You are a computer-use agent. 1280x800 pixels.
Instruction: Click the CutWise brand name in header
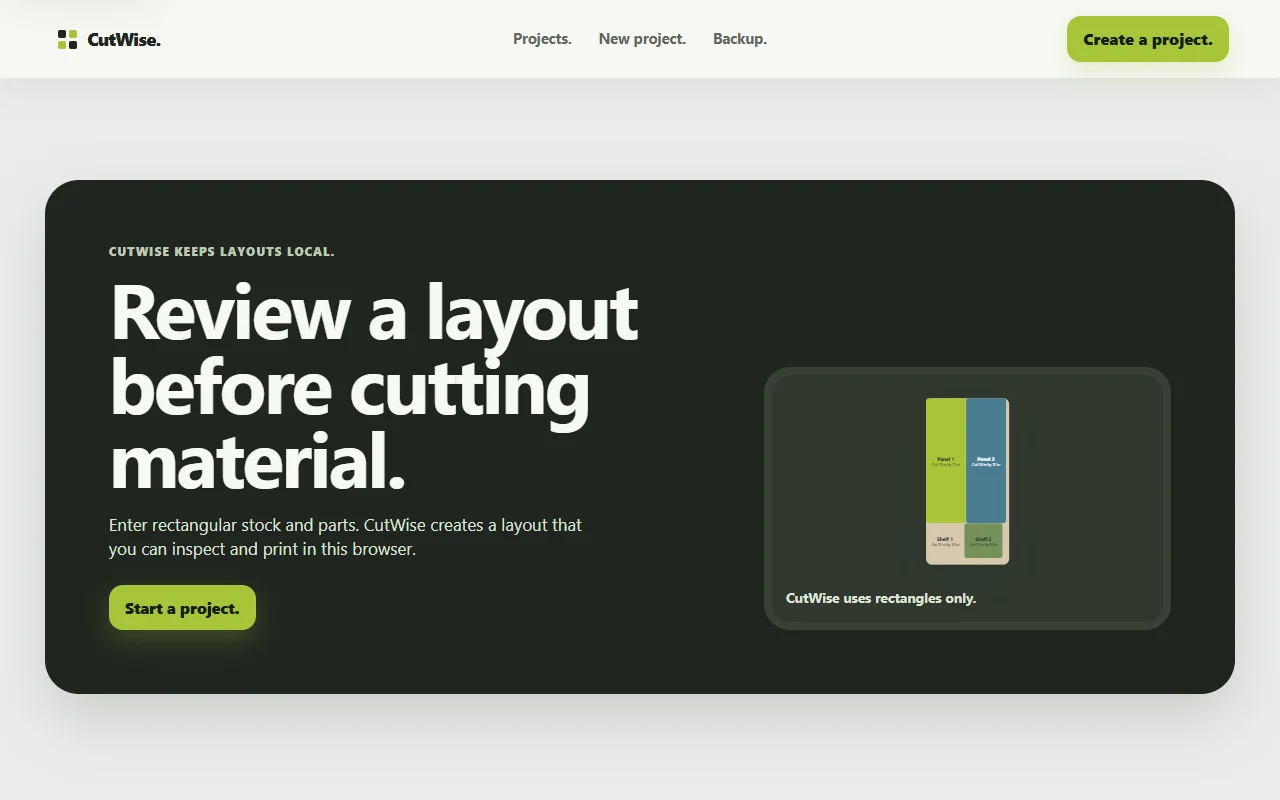tap(124, 40)
